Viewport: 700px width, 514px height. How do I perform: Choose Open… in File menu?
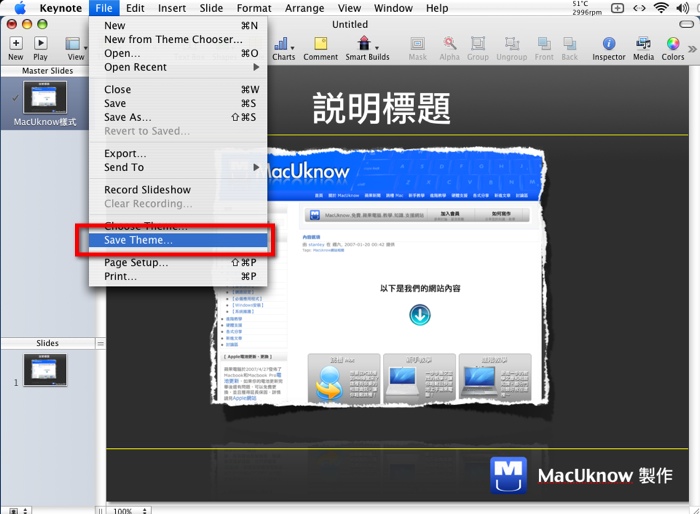(178, 53)
